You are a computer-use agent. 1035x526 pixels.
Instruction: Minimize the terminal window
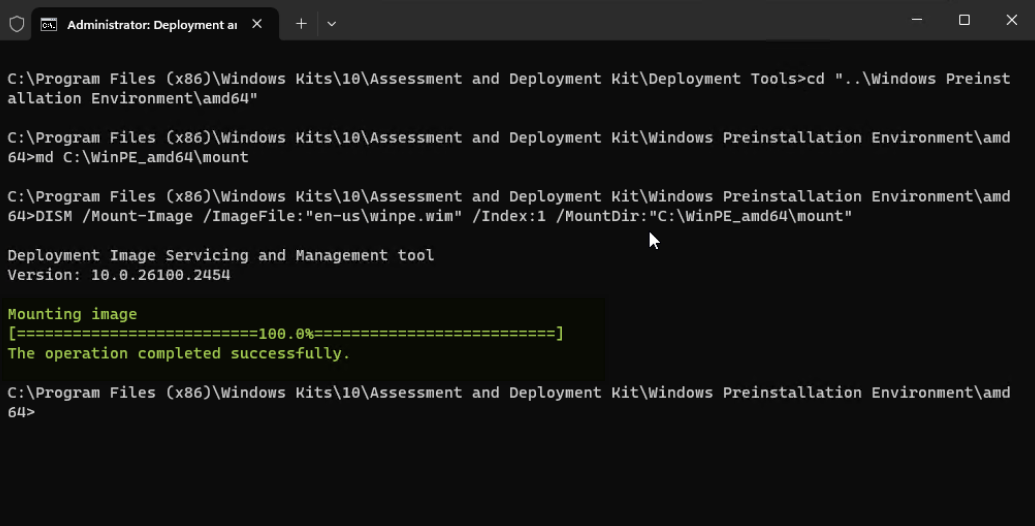[917, 20]
